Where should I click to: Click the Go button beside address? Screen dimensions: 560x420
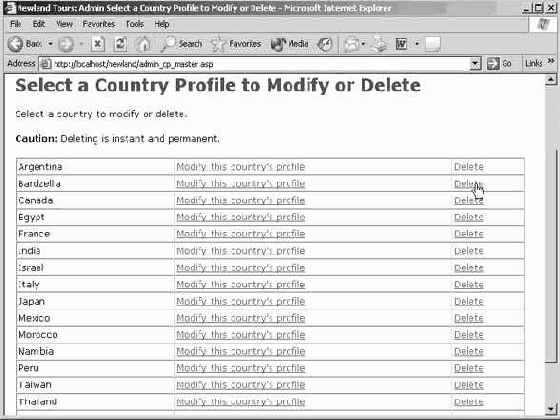click(499, 64)
